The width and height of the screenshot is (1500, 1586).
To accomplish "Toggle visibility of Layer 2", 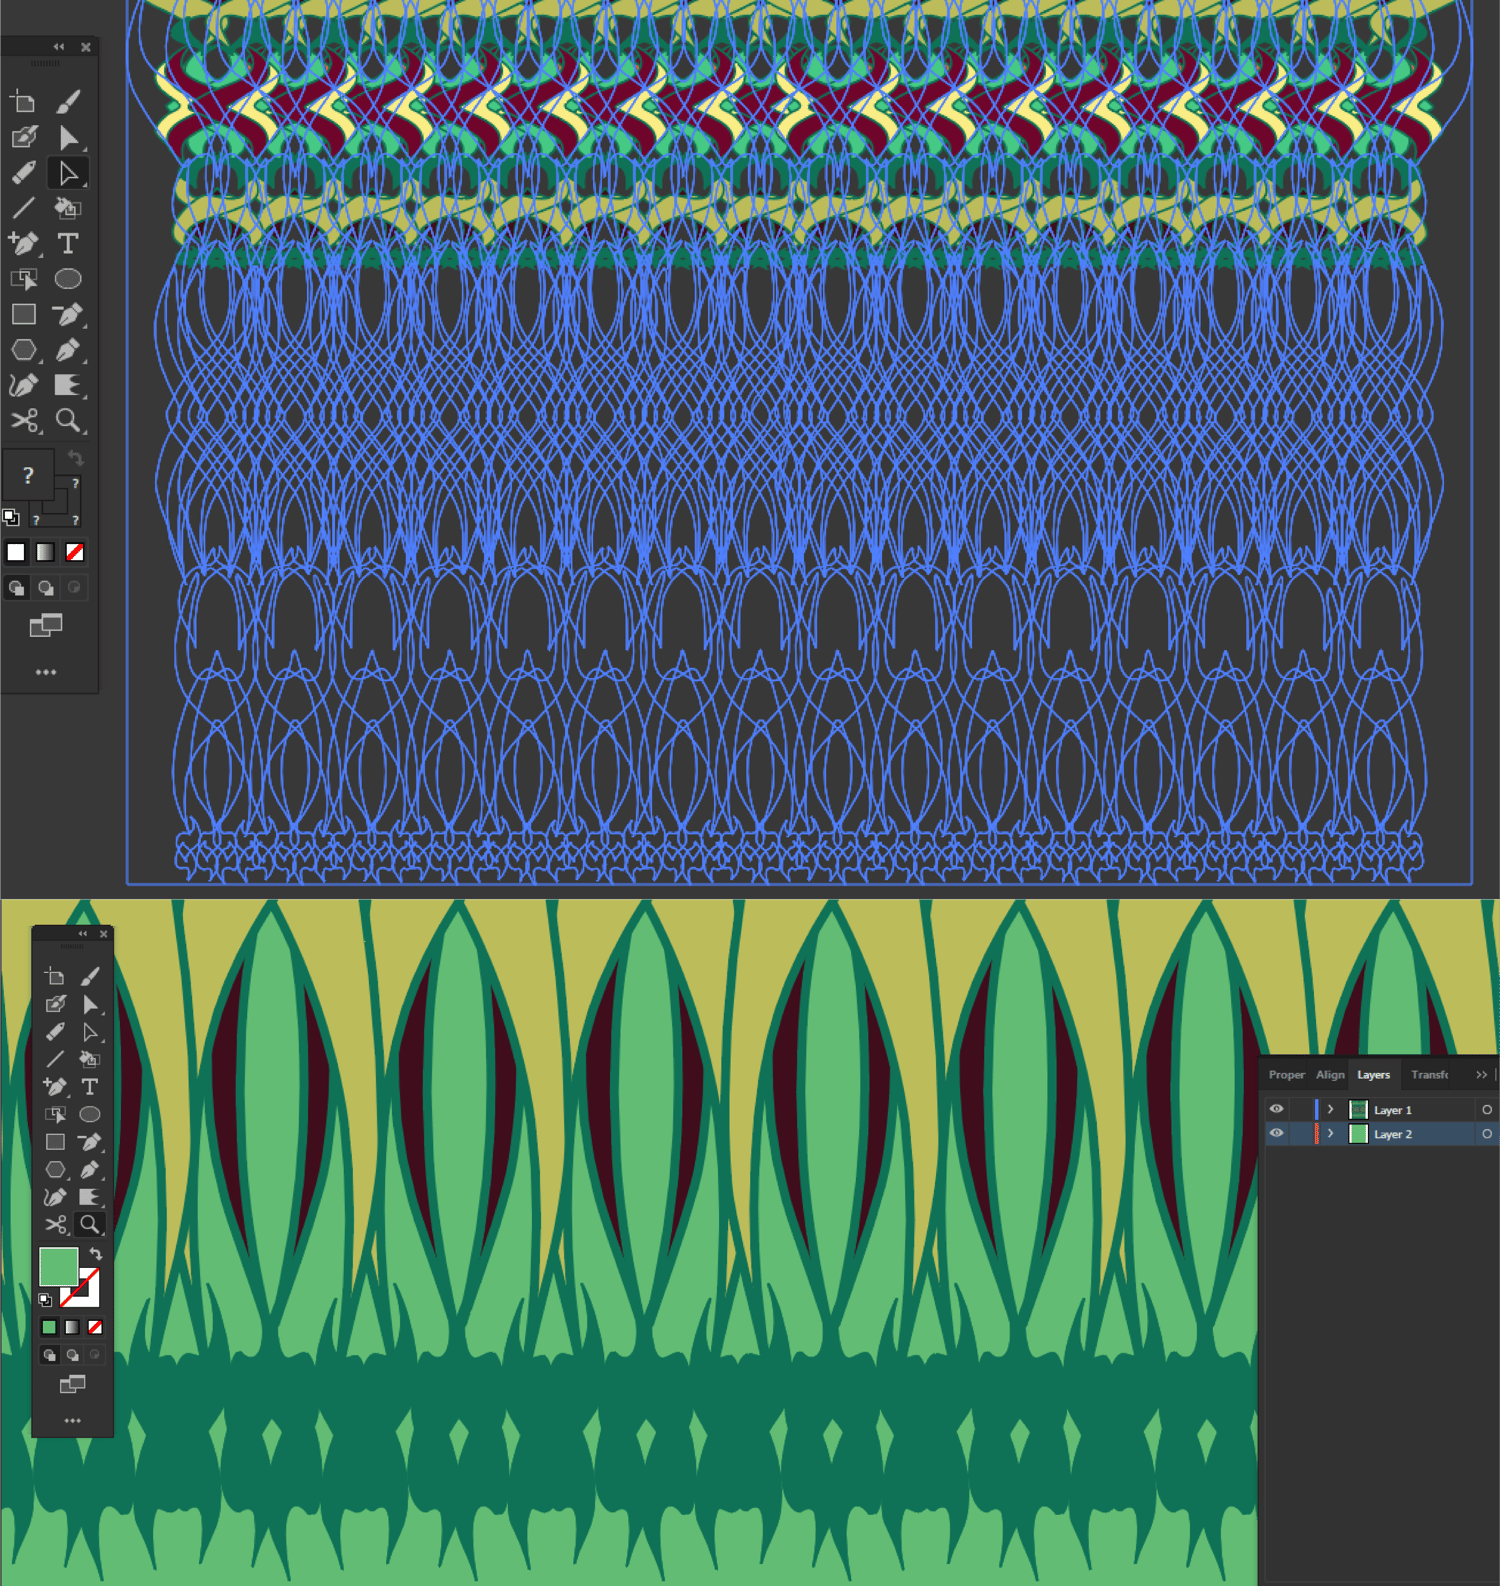I will tap(1276, 1133).
